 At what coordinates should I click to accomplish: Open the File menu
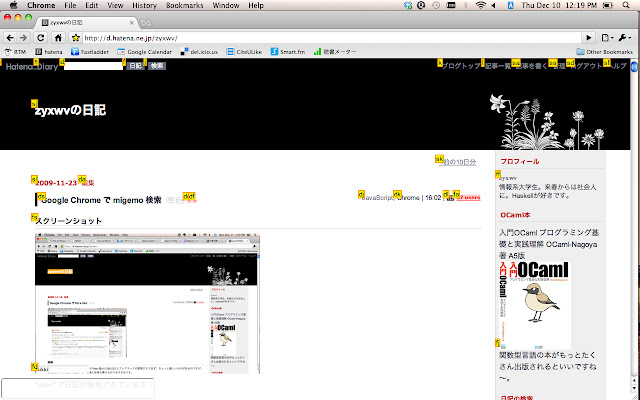point(70,5)
